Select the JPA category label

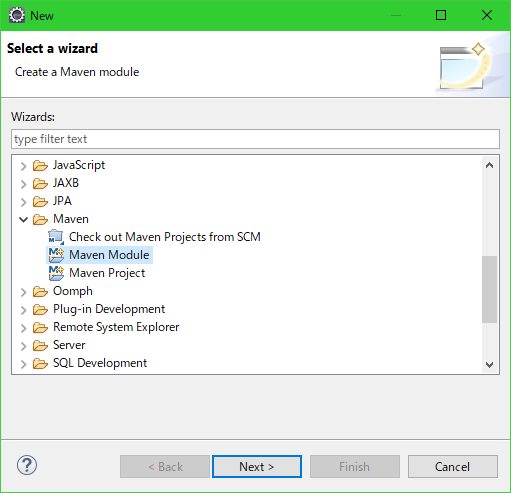(x=62, y=201)
